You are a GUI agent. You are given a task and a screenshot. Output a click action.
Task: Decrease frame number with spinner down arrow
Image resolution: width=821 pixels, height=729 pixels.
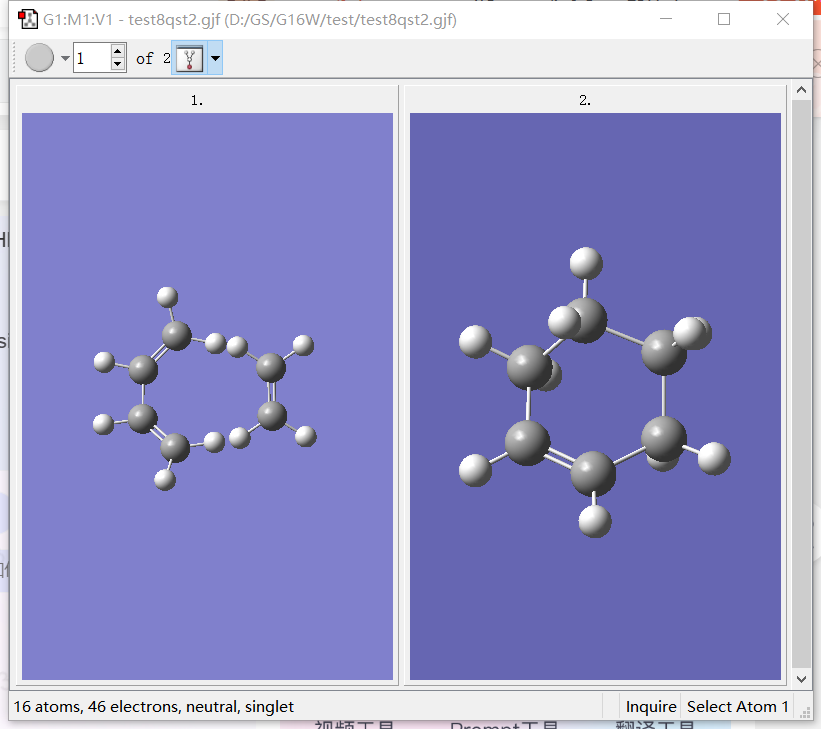(118, 65)
